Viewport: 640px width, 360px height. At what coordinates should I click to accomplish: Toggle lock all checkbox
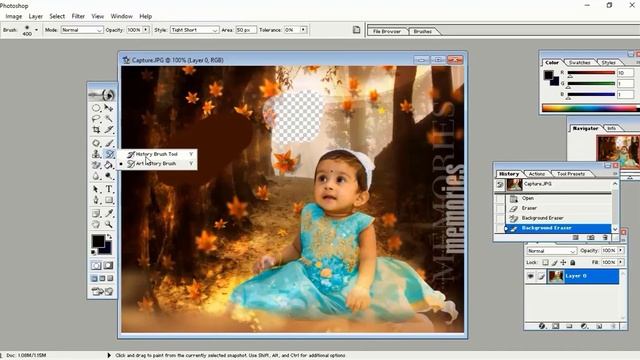572,262
